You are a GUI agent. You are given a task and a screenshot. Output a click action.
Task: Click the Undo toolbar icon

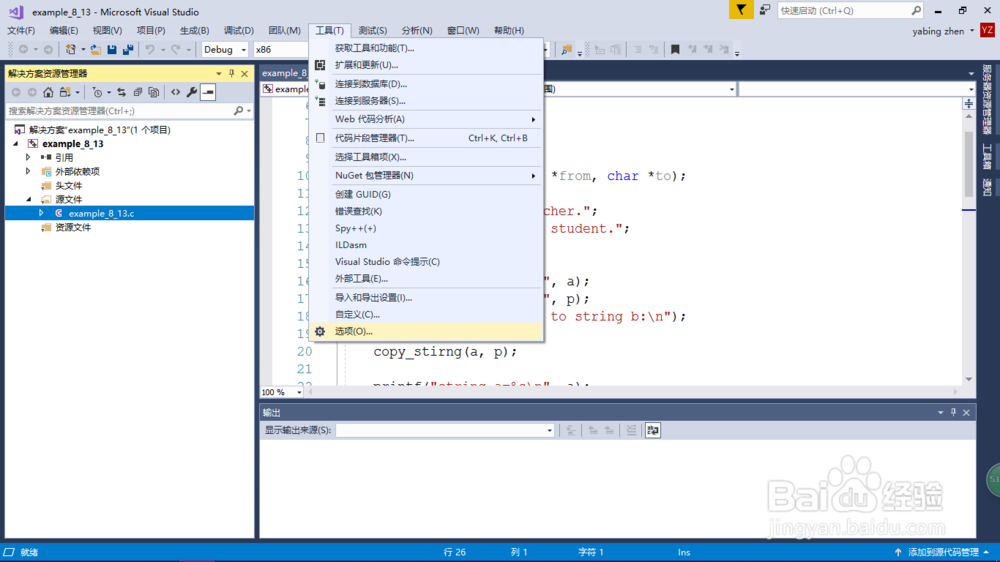pos(150,49)
